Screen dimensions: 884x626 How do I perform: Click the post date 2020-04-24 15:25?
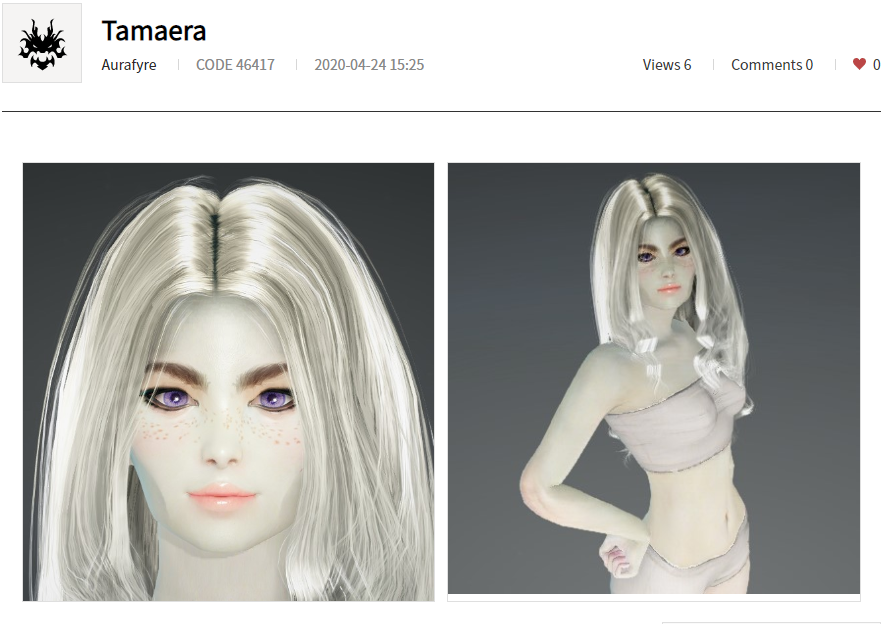coord(369,65)
